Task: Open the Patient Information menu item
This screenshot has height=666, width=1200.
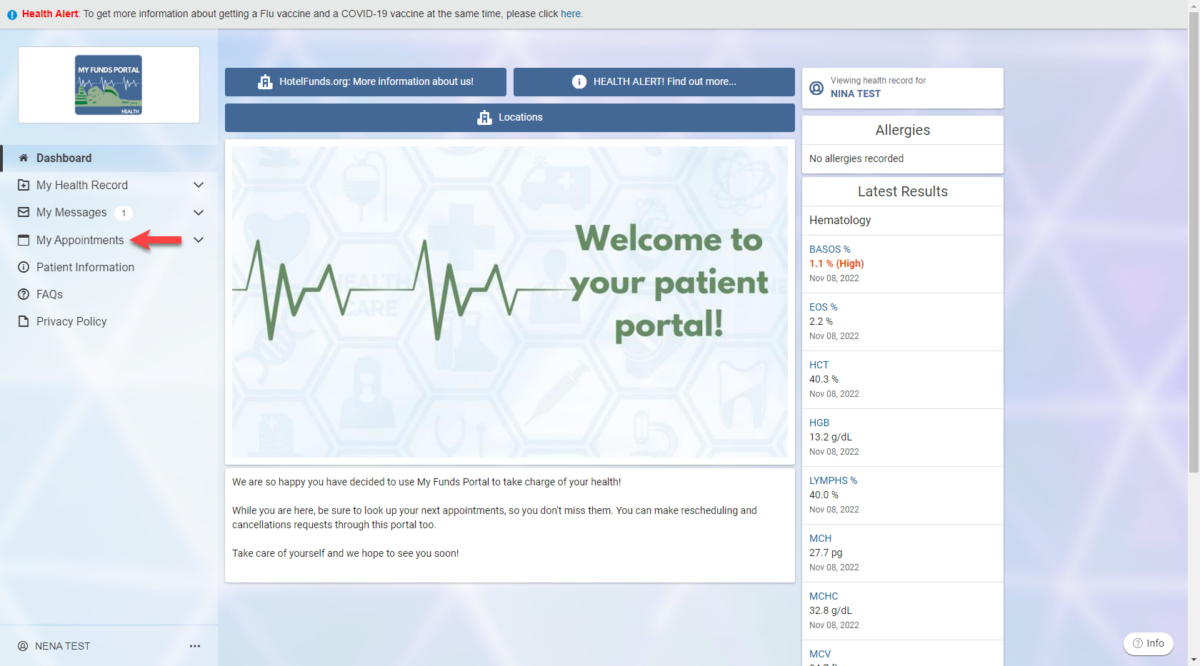Action: [85, 267]
